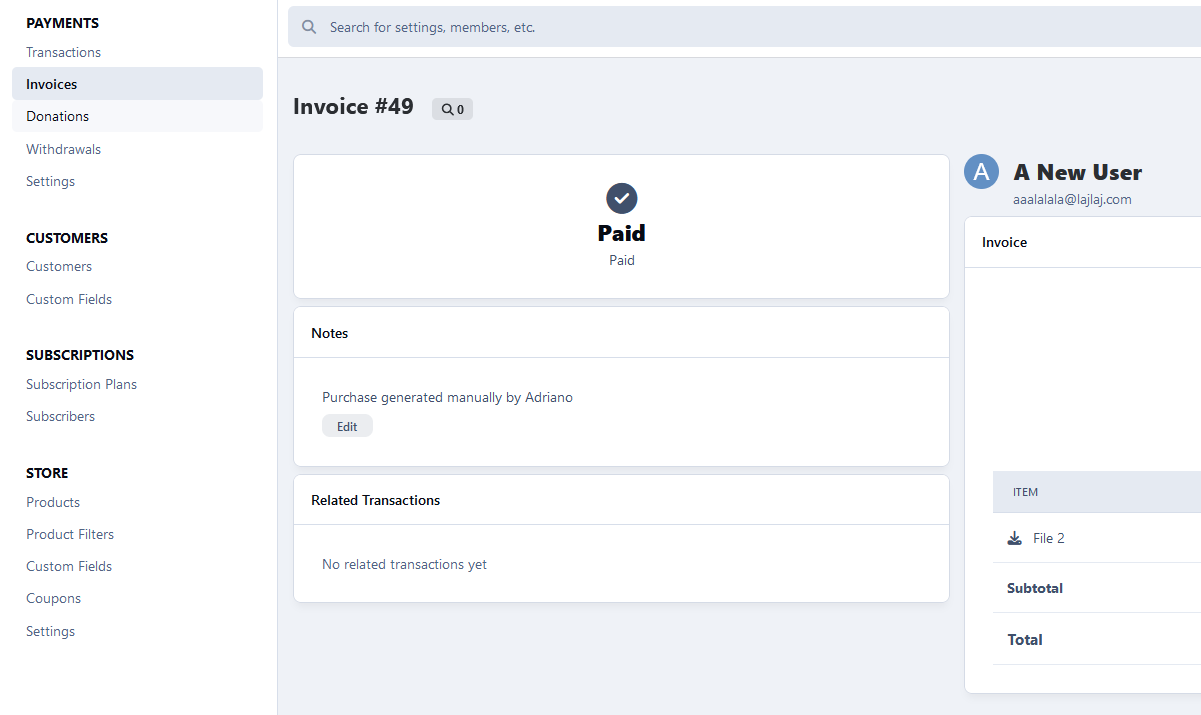Navigate to Subscription Plans
Screen dimensions: 1201x715
81,384
